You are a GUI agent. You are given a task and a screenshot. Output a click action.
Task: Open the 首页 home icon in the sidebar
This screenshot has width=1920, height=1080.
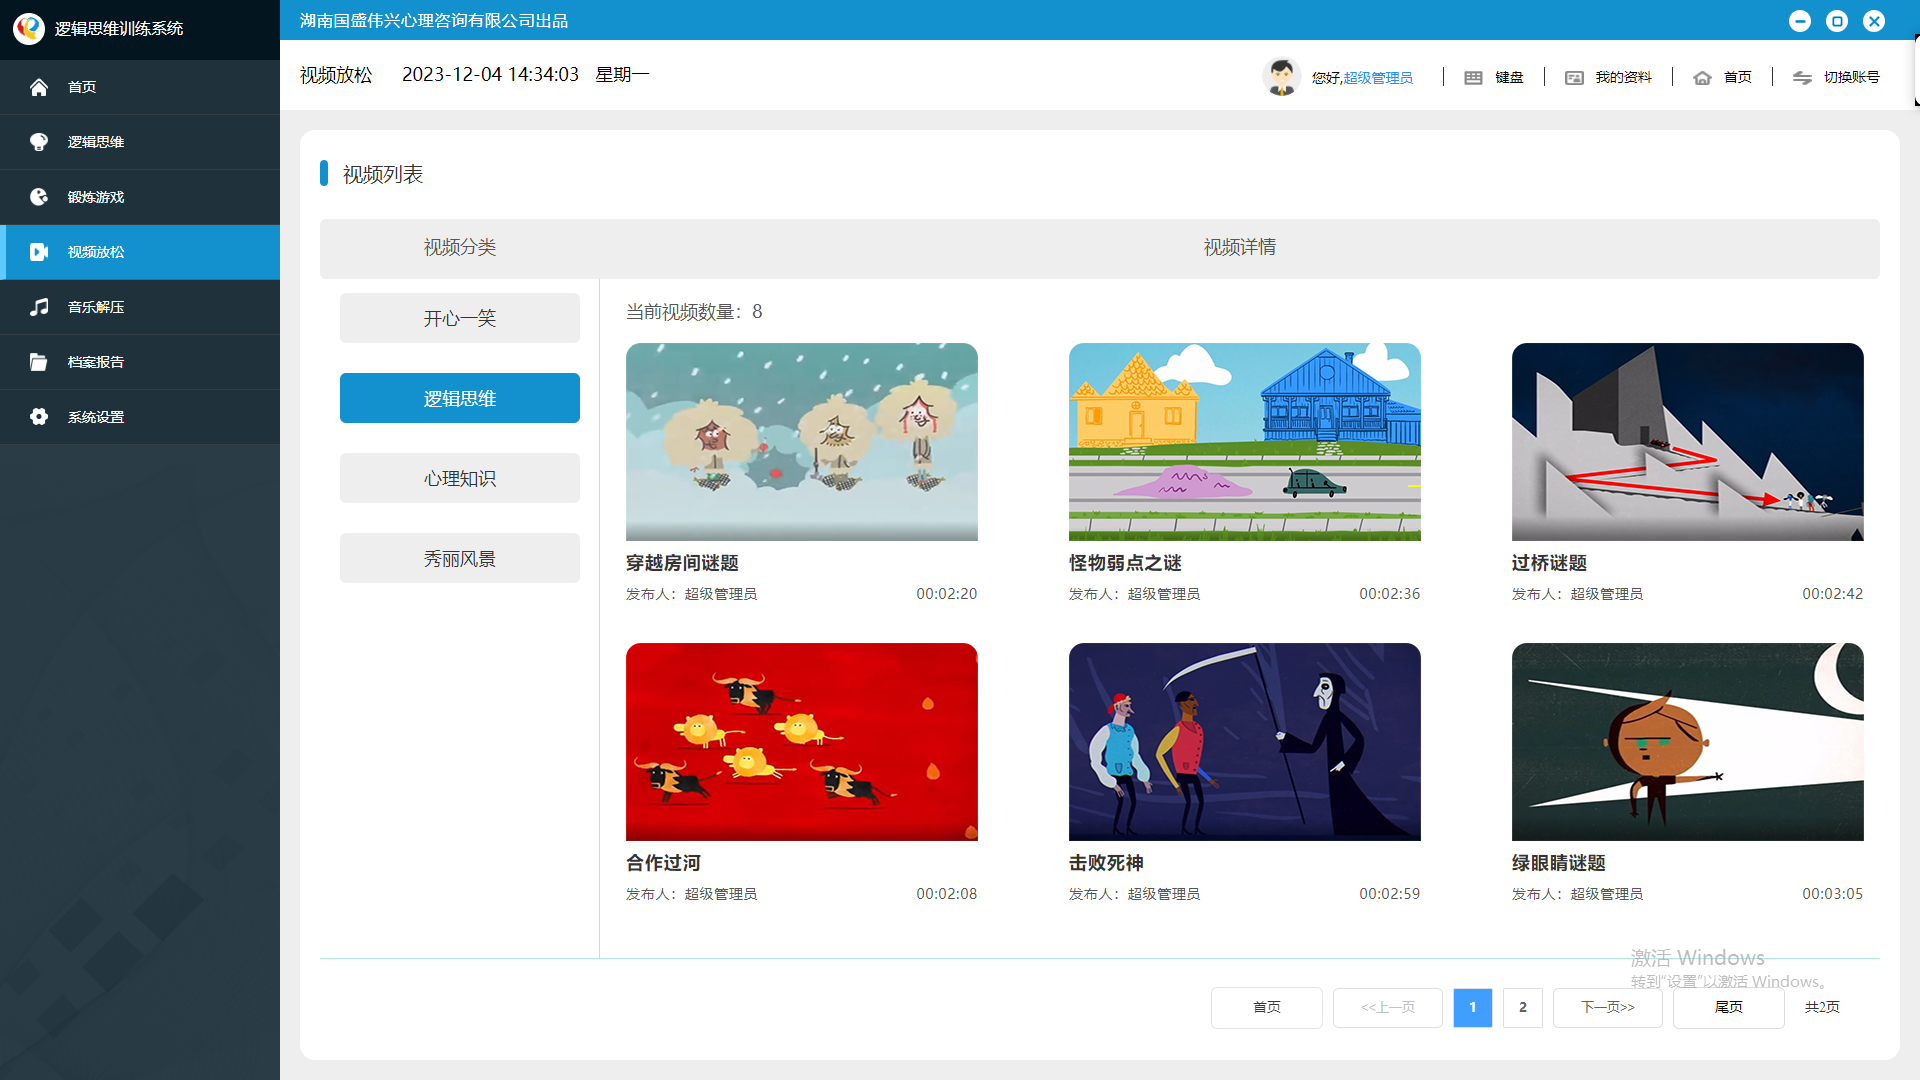[x=39, y=87]
